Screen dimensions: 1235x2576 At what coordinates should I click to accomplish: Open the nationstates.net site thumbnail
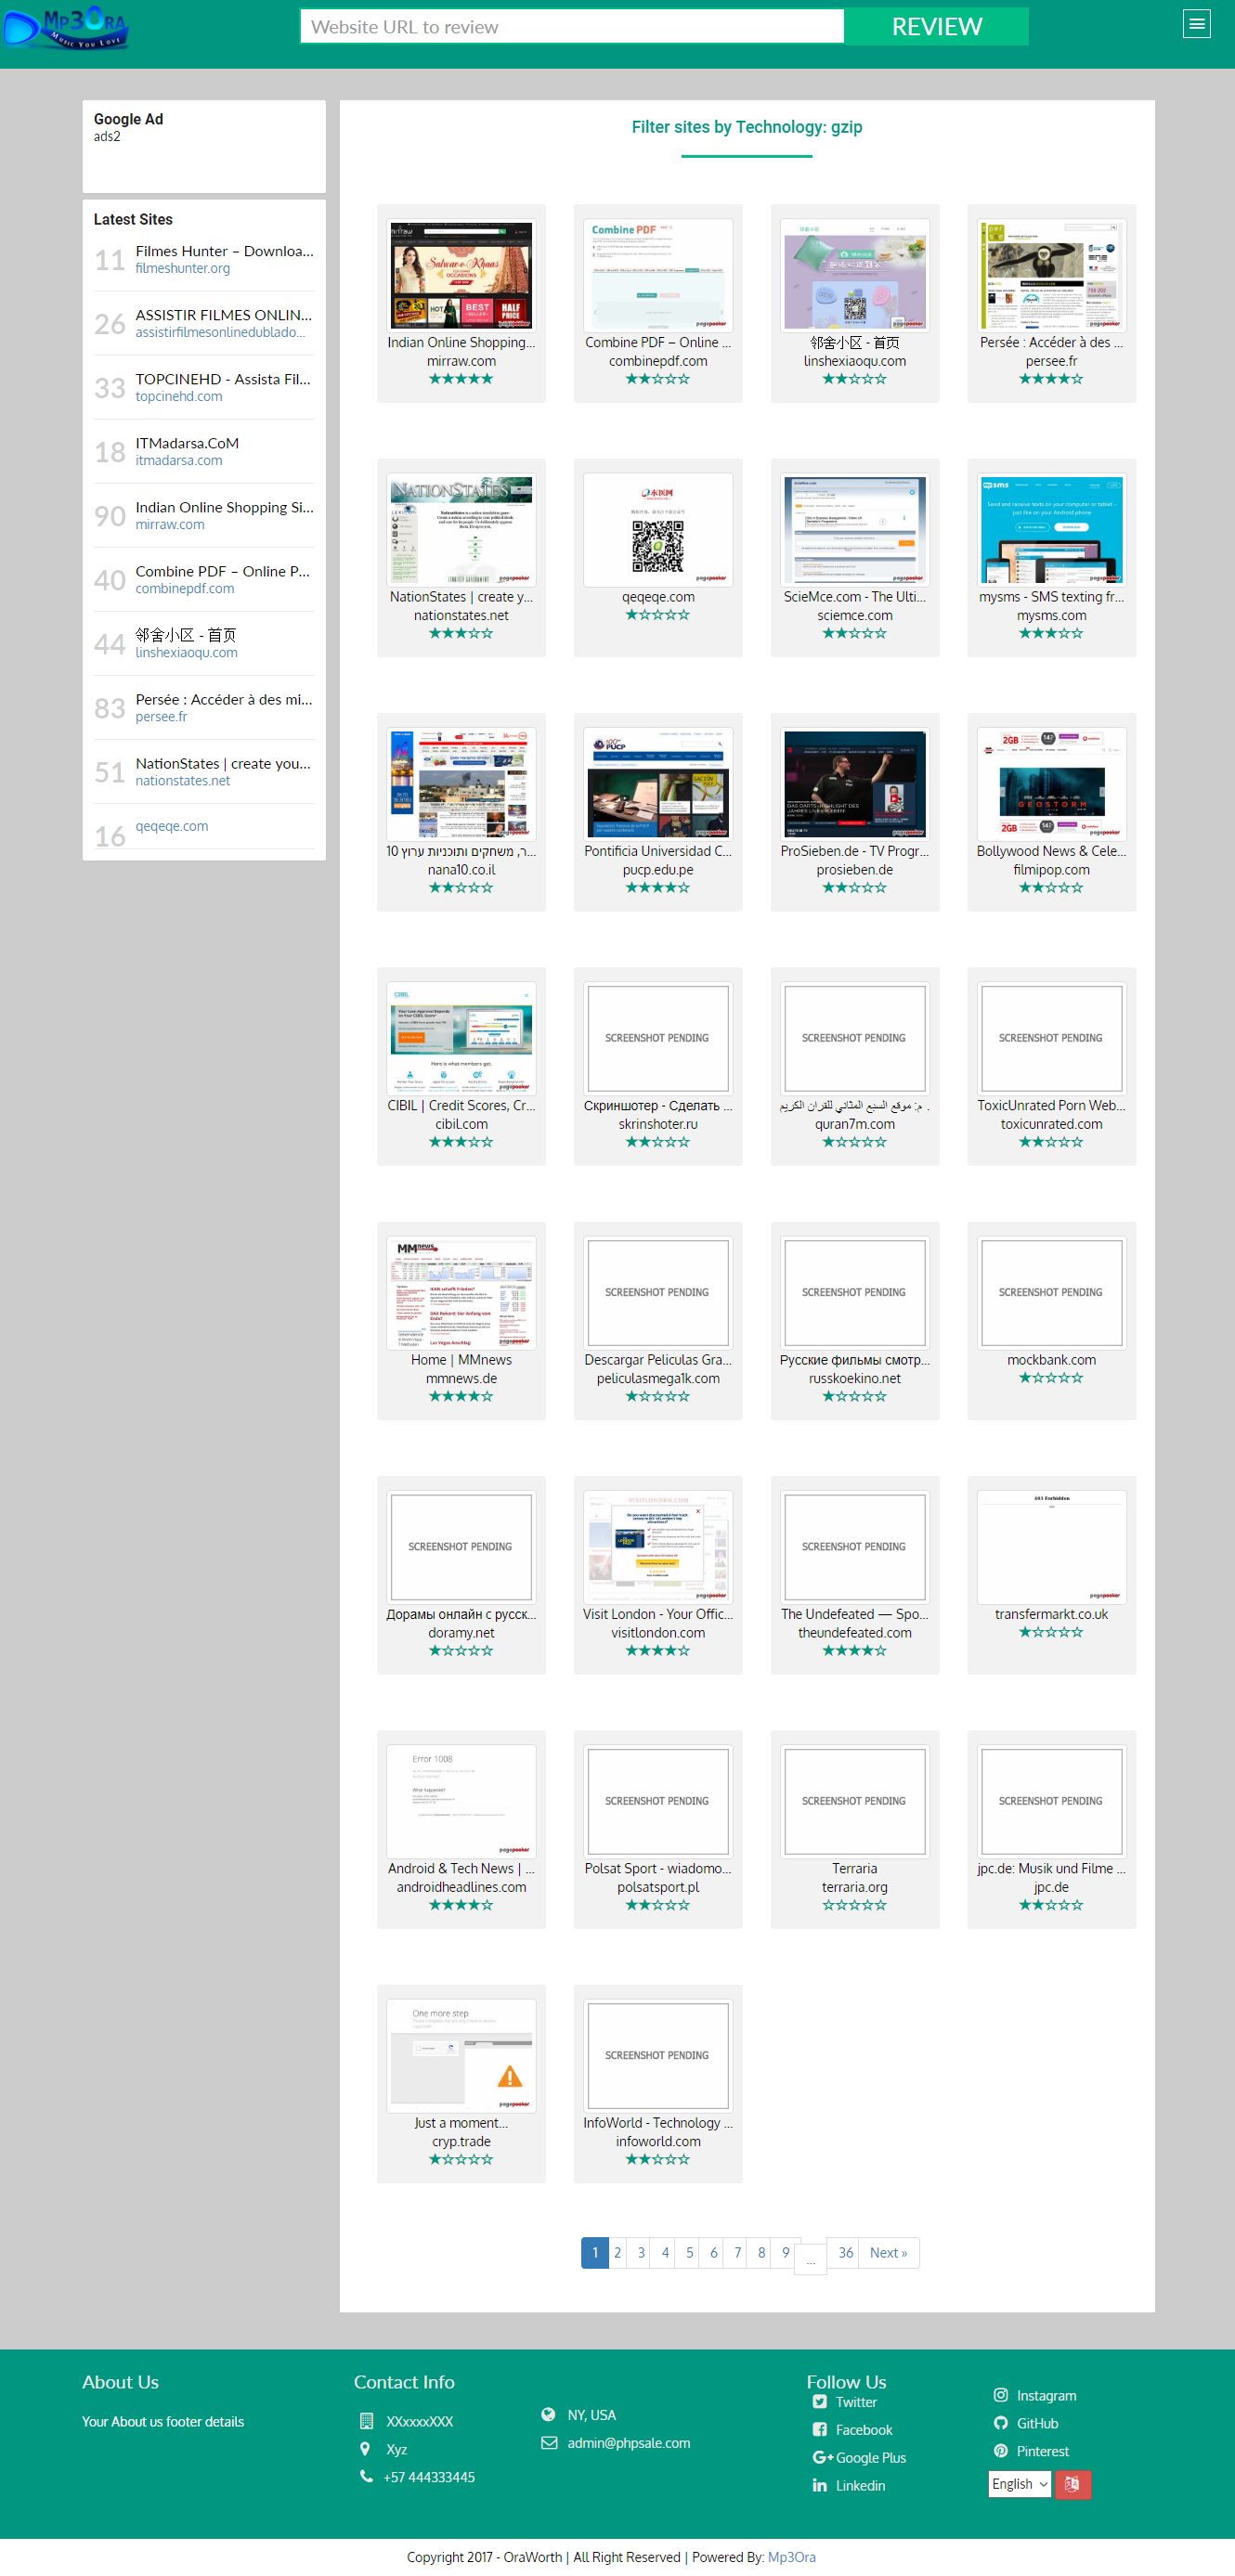click(x=461, y=530)
